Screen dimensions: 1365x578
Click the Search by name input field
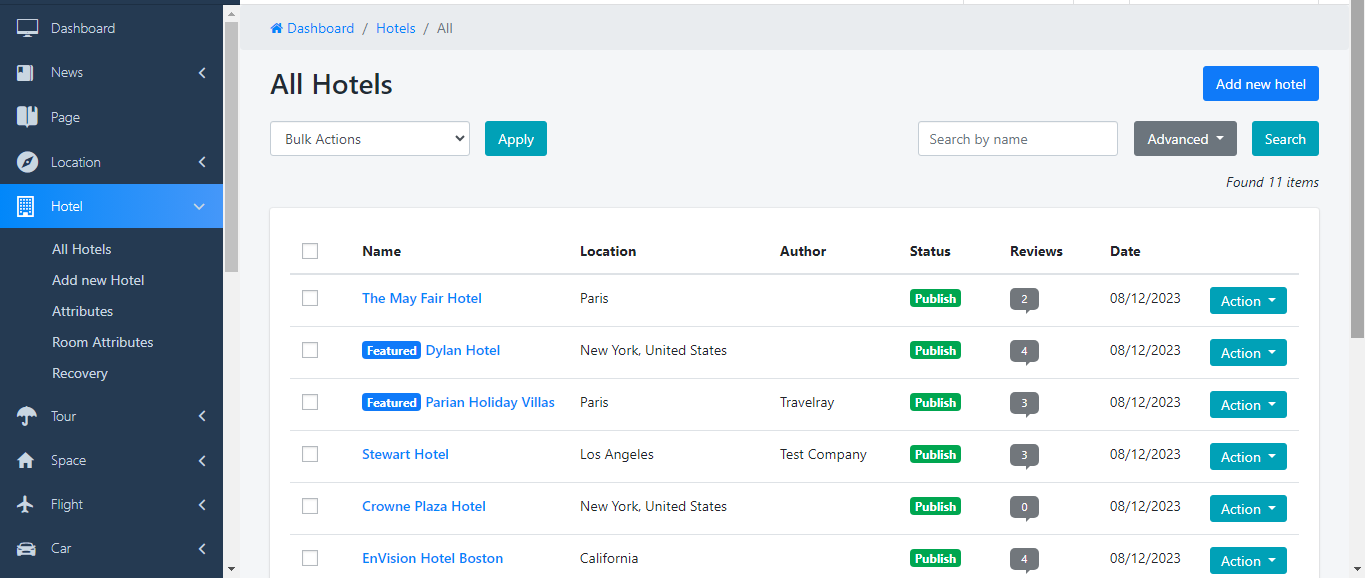point(1017,138)
